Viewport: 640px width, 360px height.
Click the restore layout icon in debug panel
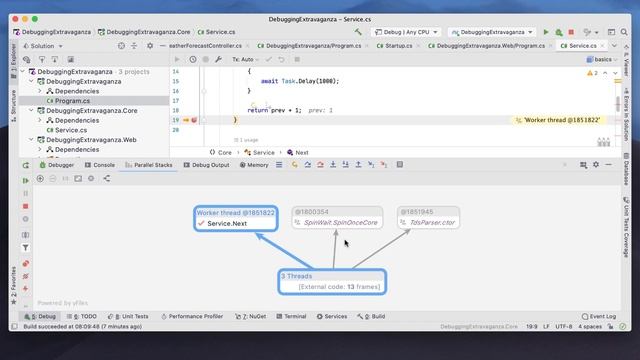(x=583, y=164)
